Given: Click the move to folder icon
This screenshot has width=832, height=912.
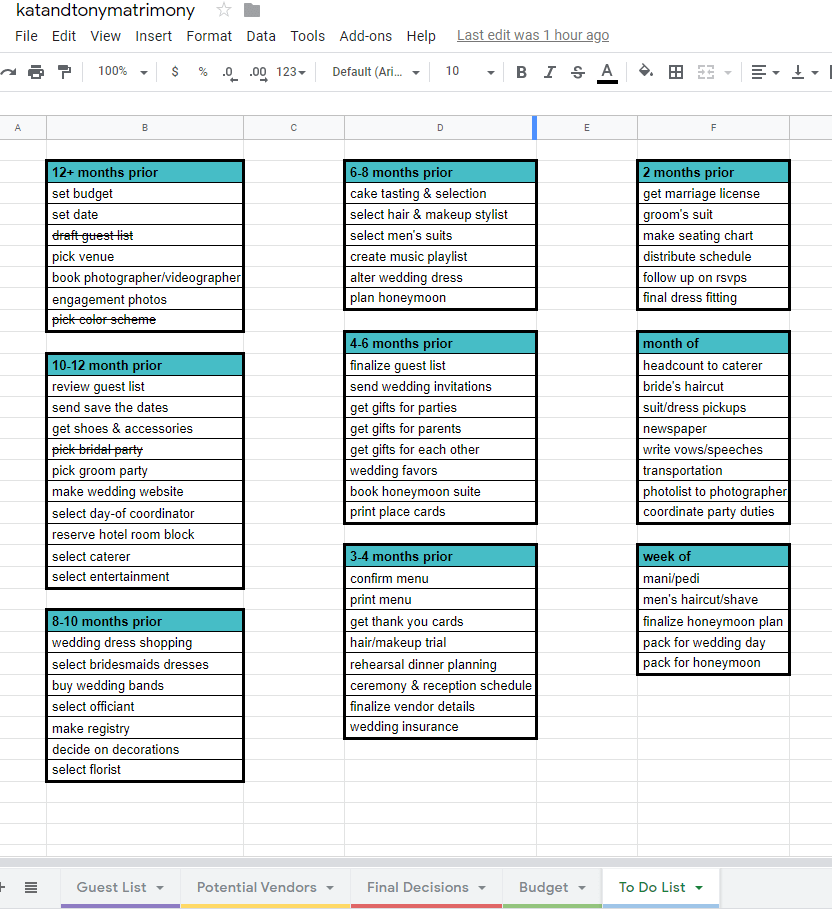Looking at the screenshot, I should pos(252,10).
